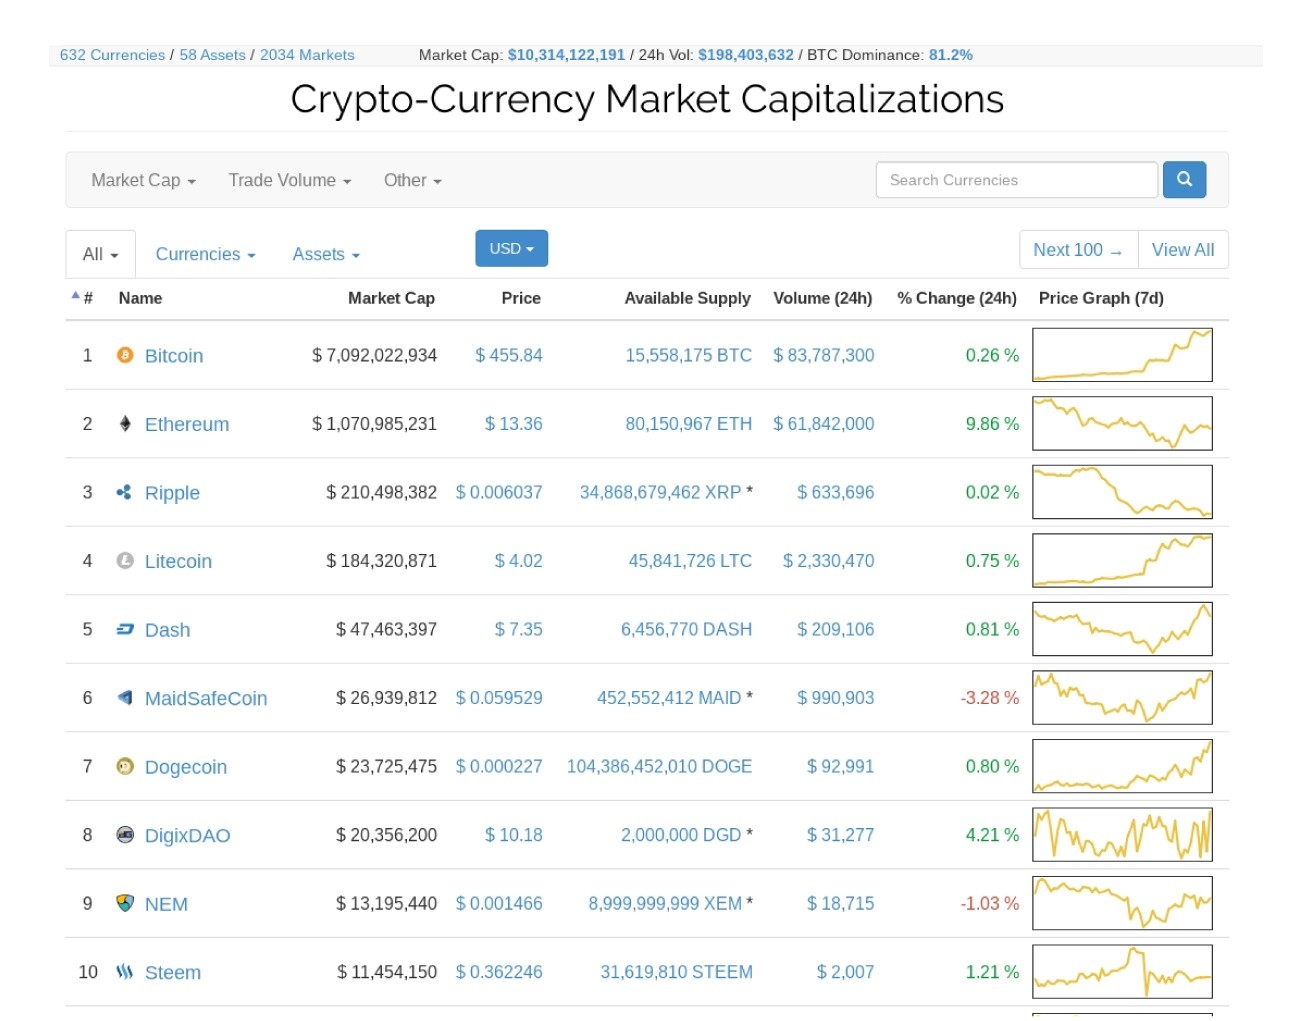The image size is (1294, 1021).
Task: Click Ethereum price $ 13.36
Action: coord(514,424)
